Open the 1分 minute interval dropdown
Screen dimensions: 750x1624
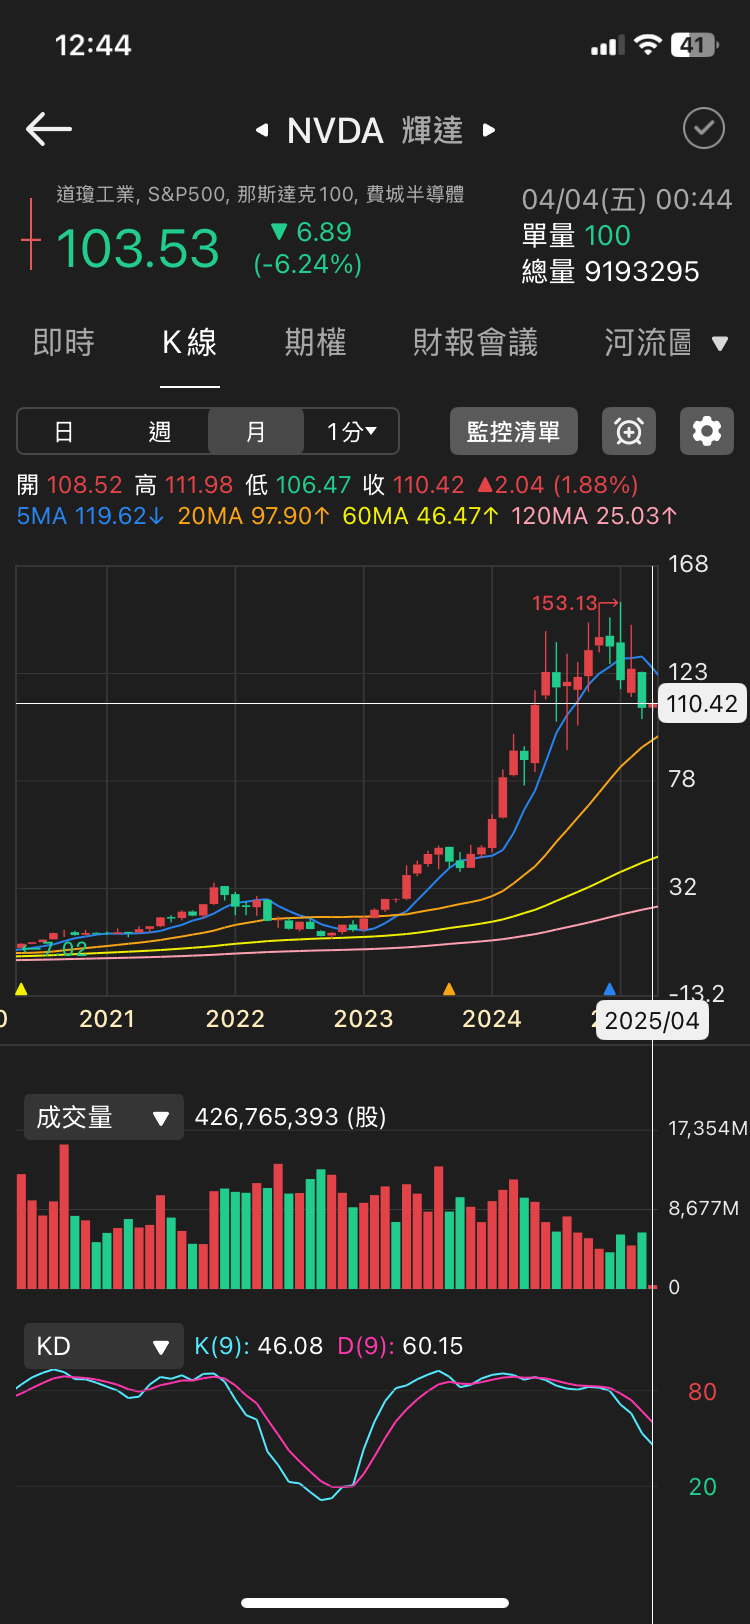(x=352, y=432)
